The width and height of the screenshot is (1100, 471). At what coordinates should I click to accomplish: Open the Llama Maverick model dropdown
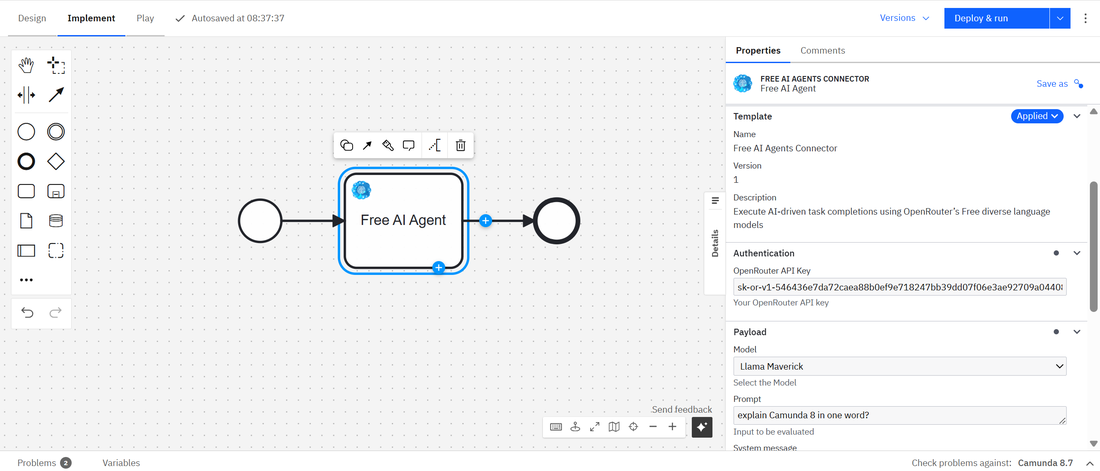click(900, 367)
